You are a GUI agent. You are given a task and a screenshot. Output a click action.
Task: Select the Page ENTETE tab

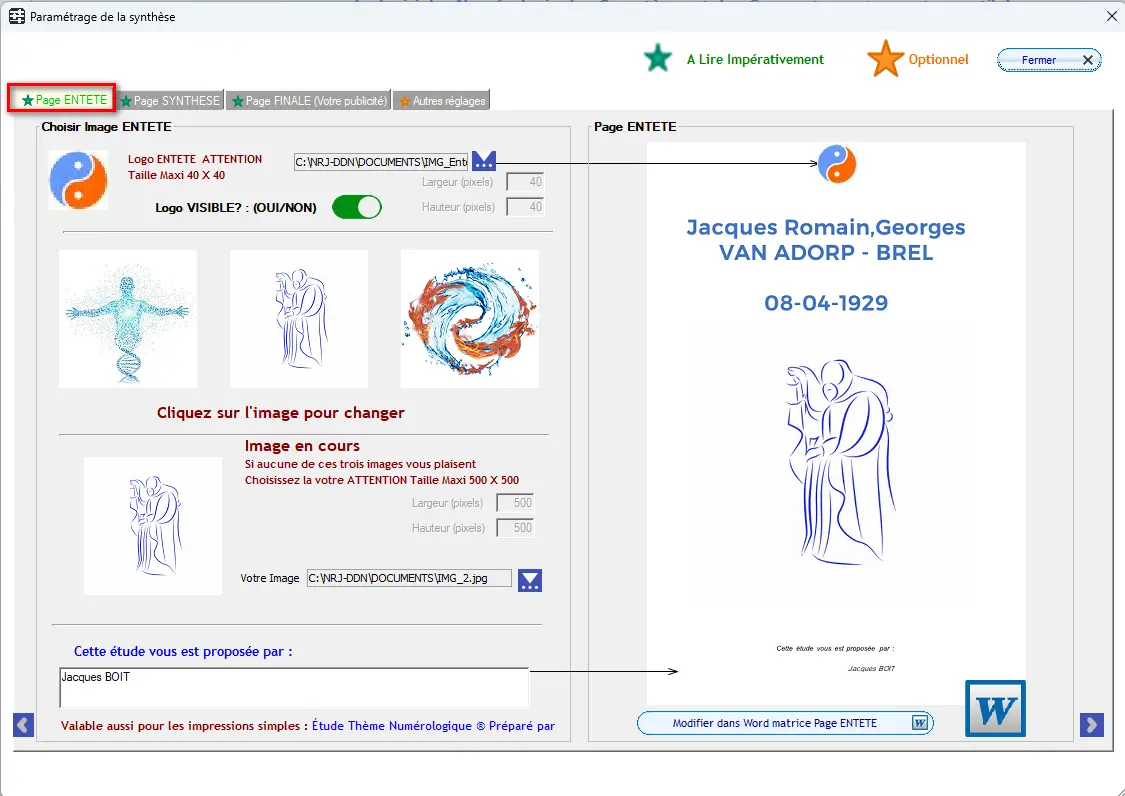(x=64, y=100)
